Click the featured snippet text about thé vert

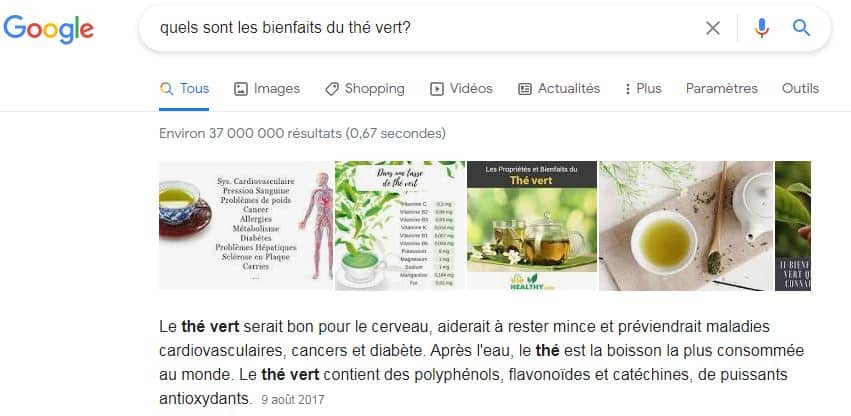click(481, 363)
